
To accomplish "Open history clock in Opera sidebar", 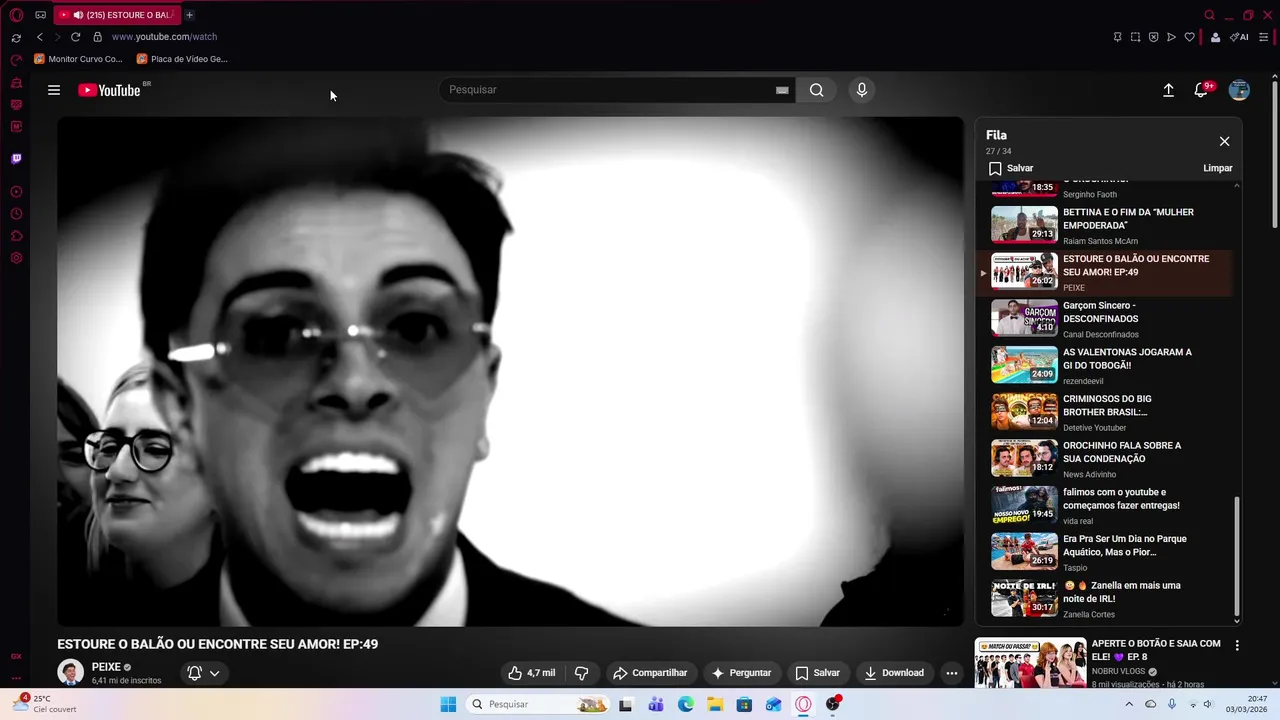I will [16, 214].
